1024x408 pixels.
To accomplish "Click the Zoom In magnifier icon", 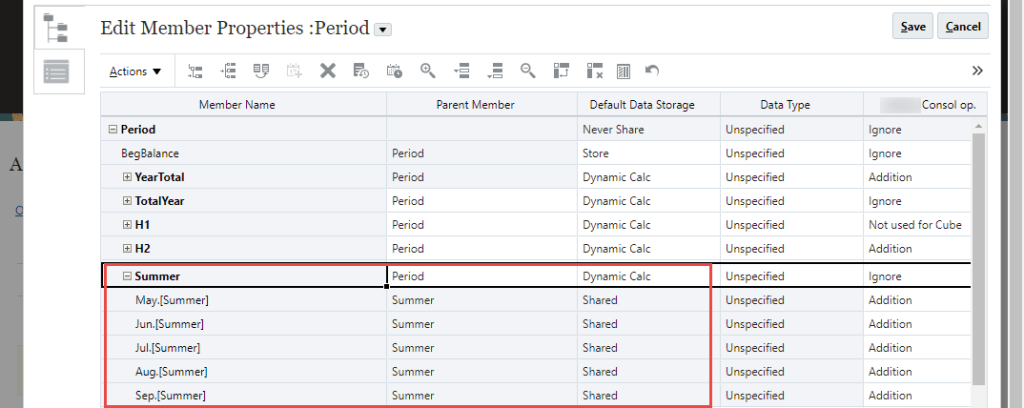I will click(x=428, y=71).
